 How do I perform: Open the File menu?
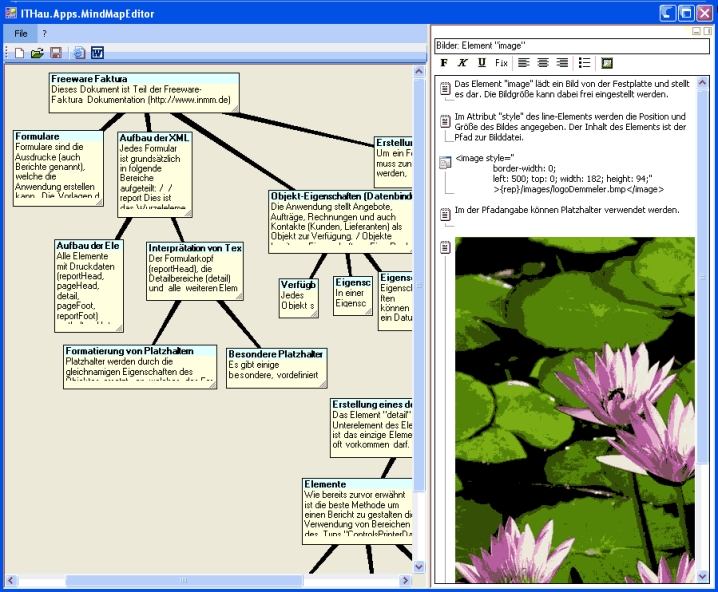[21, 33]
